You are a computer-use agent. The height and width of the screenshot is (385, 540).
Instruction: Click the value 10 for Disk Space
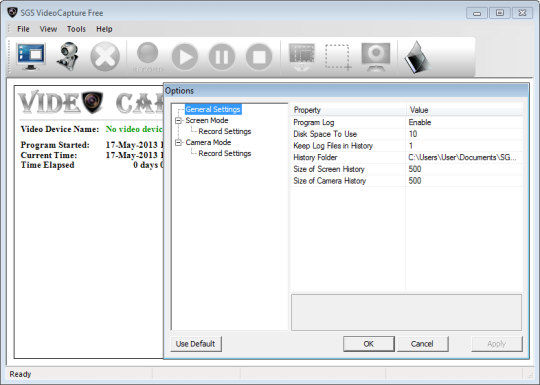pyautogui.click(x=413, y=134)
